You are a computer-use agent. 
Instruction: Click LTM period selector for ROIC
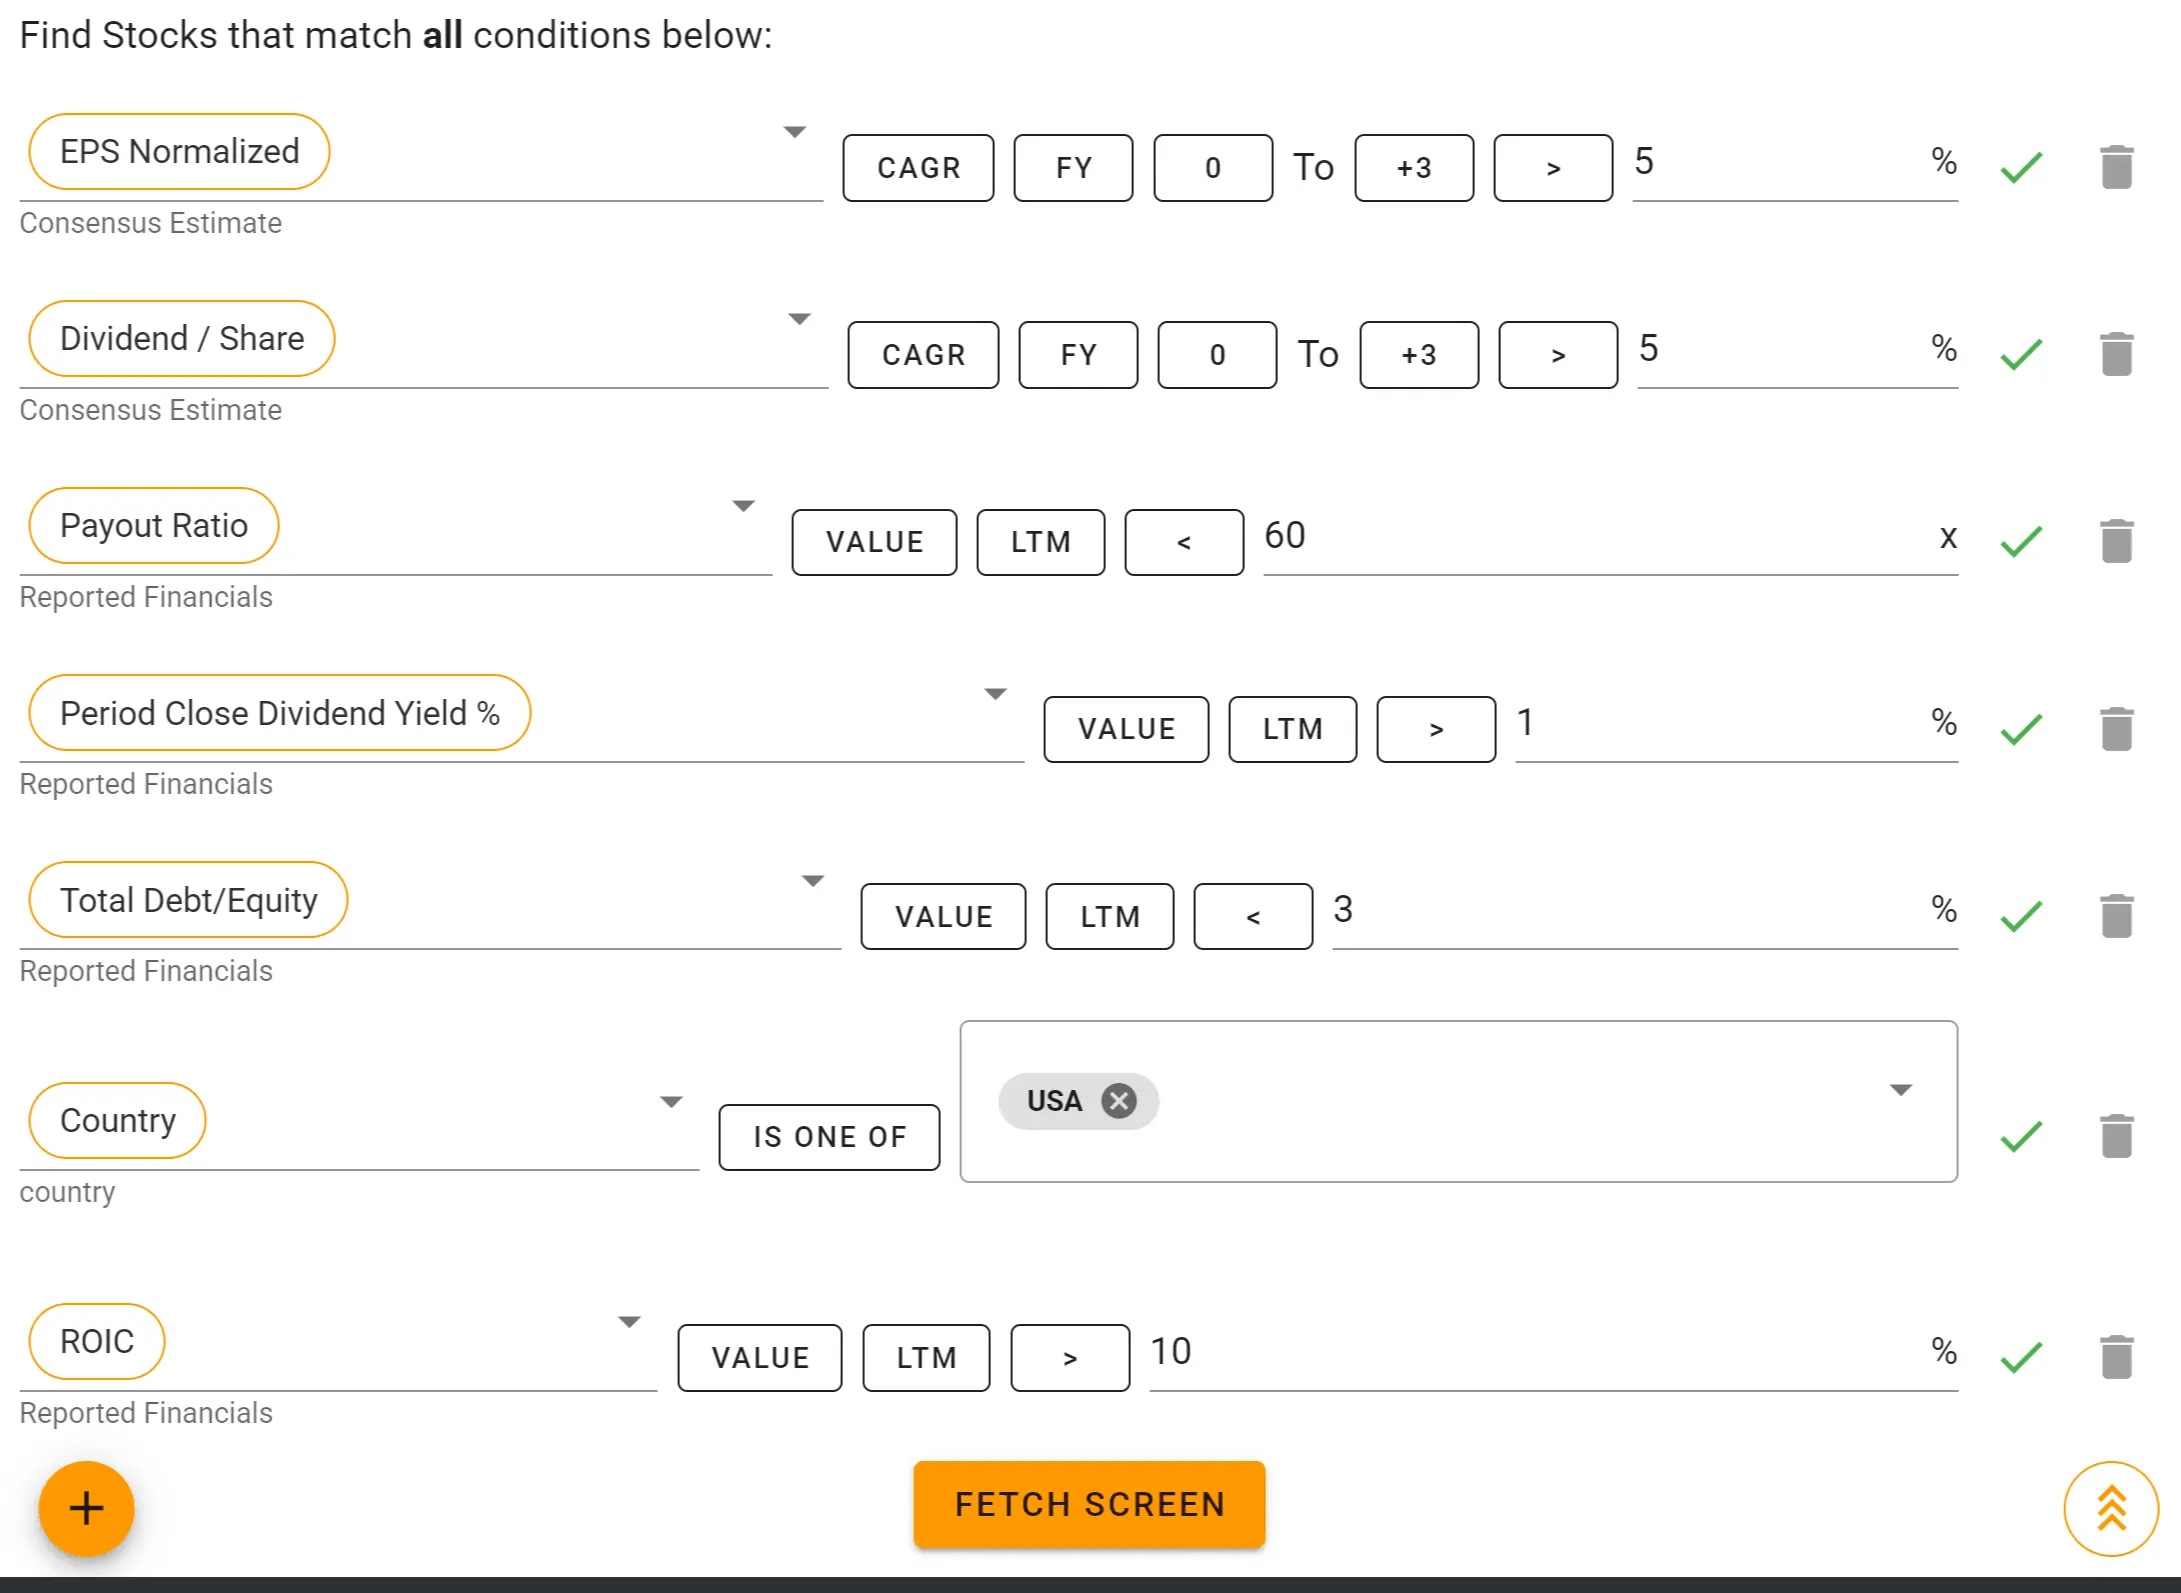point(926,1358)
